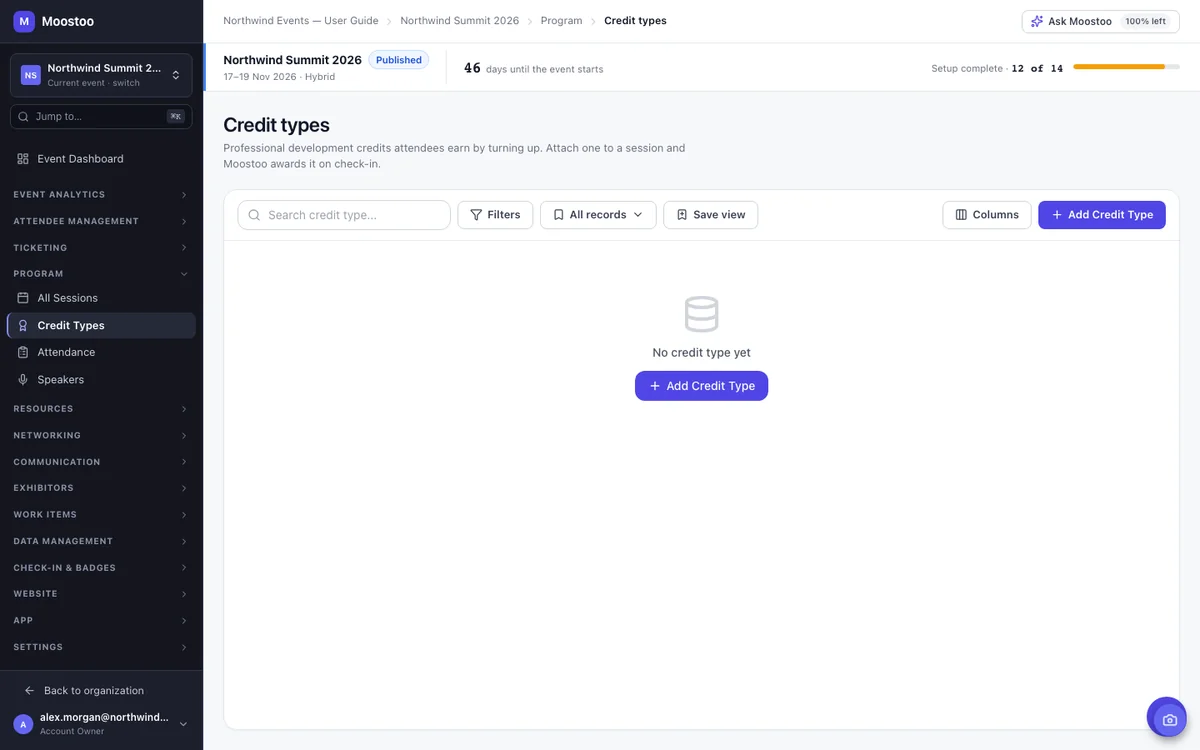
Task: Click the Columns button
Action: (x=987, y=215)
